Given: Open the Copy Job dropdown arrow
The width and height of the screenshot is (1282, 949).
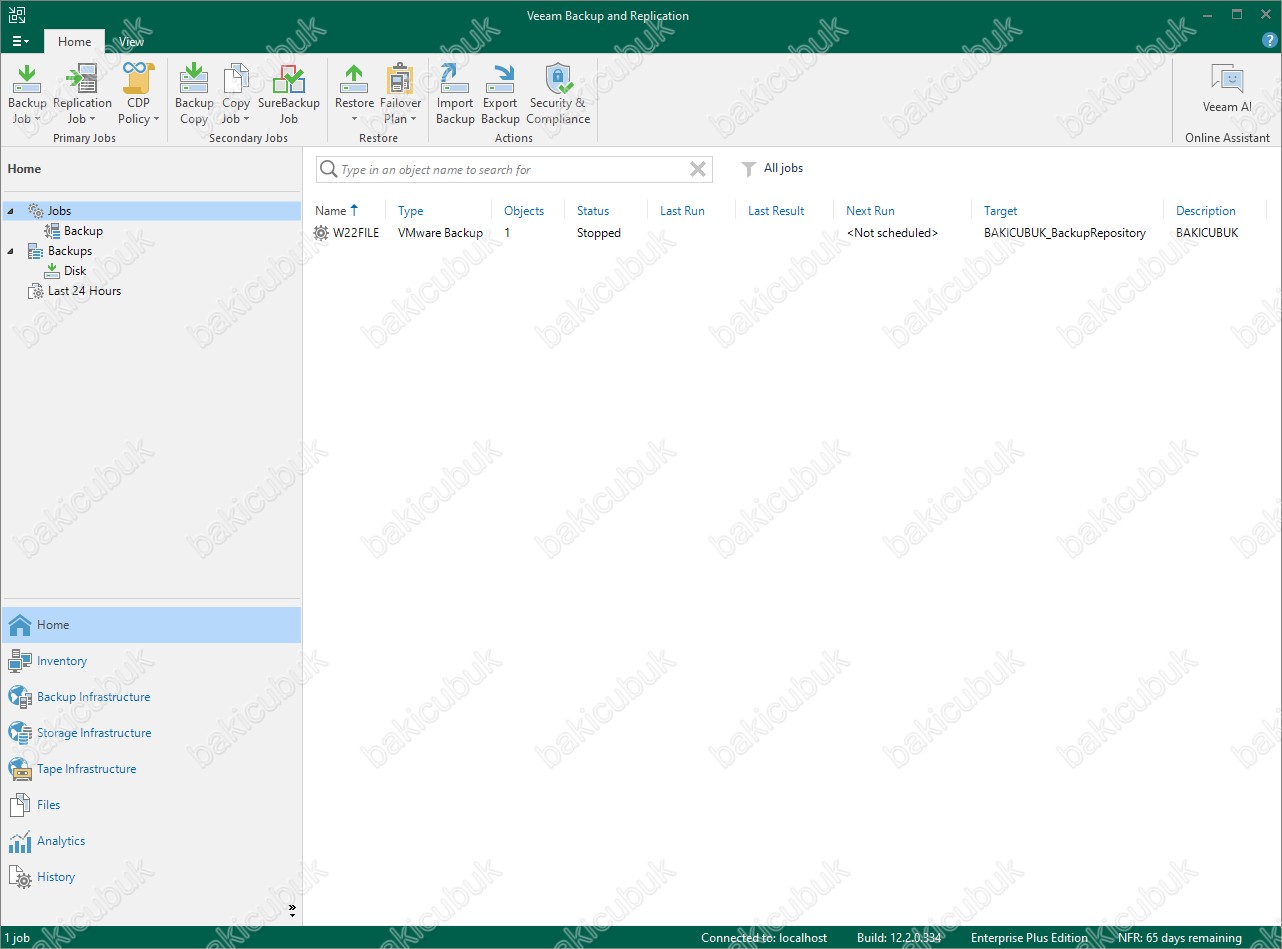Looking at the screenshot, I should point(246,119).
